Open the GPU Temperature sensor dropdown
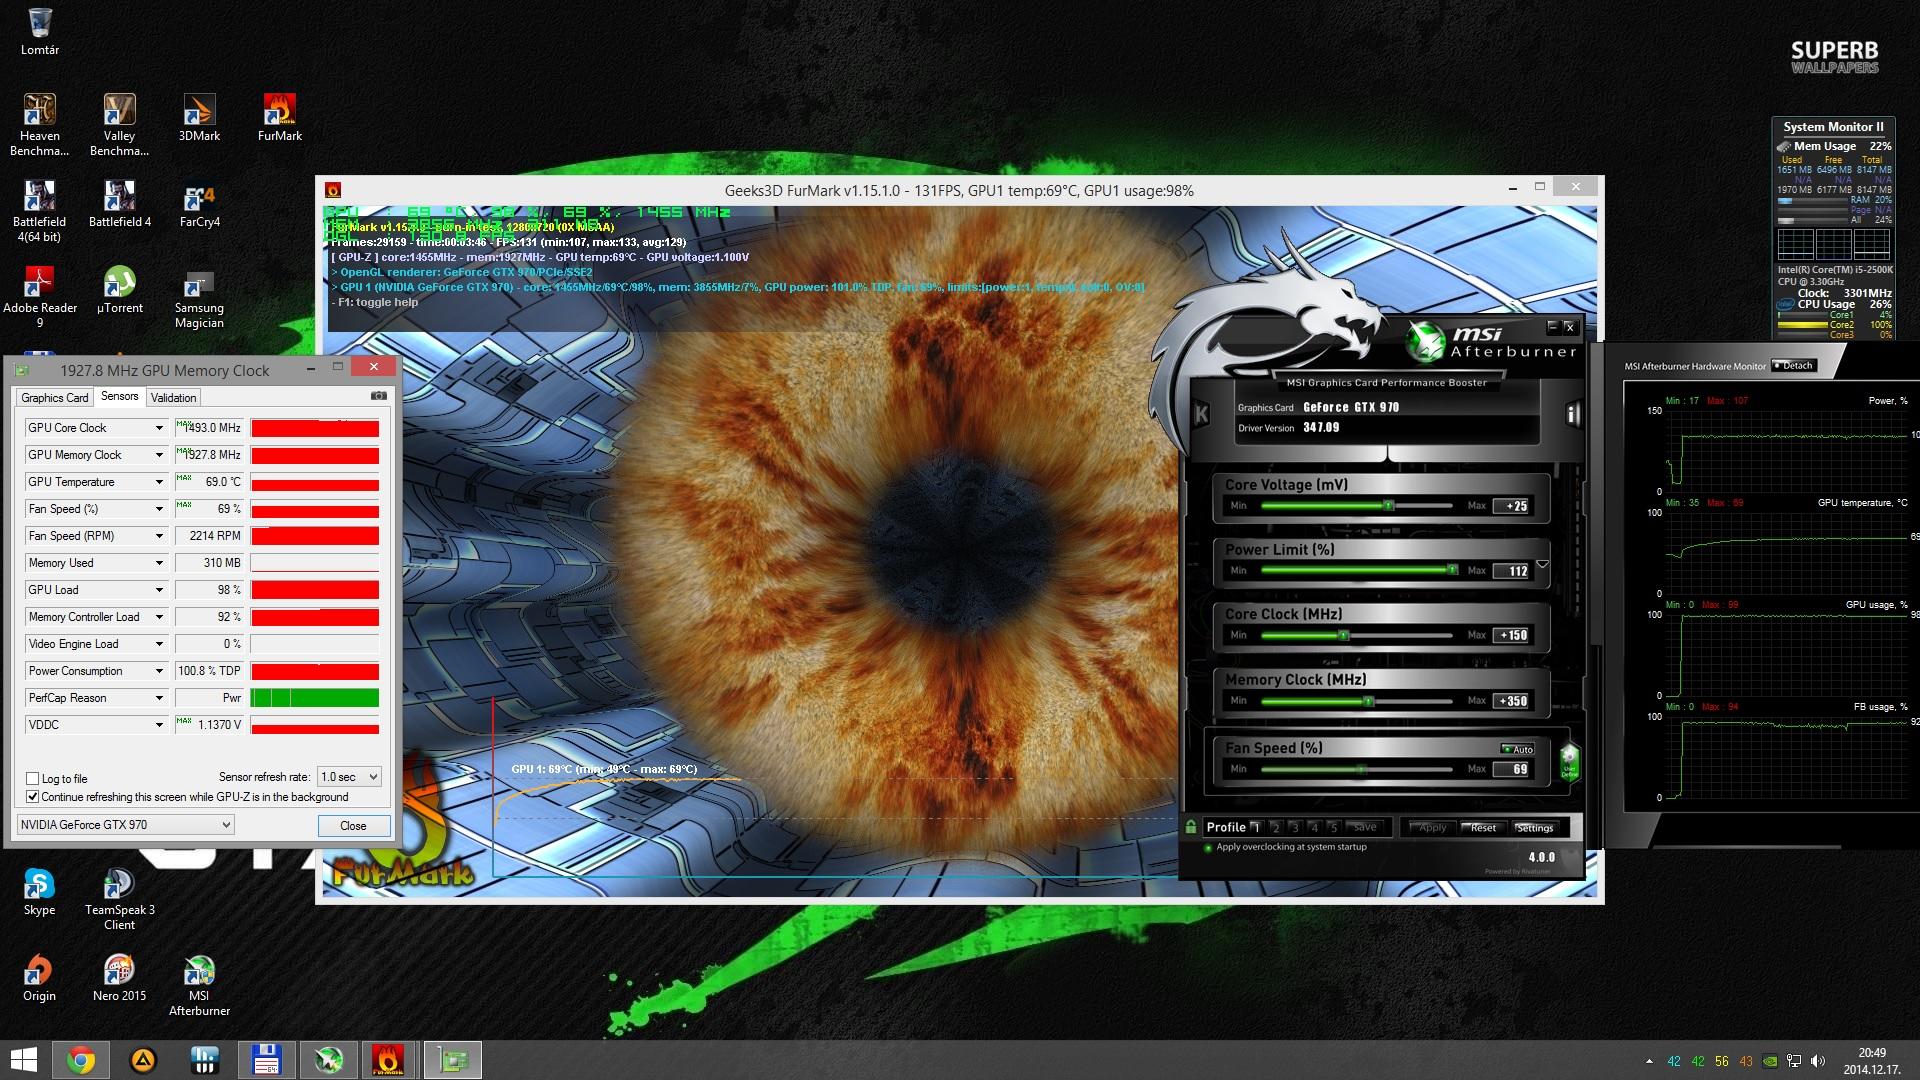1920x1080 pixels. 158,482
